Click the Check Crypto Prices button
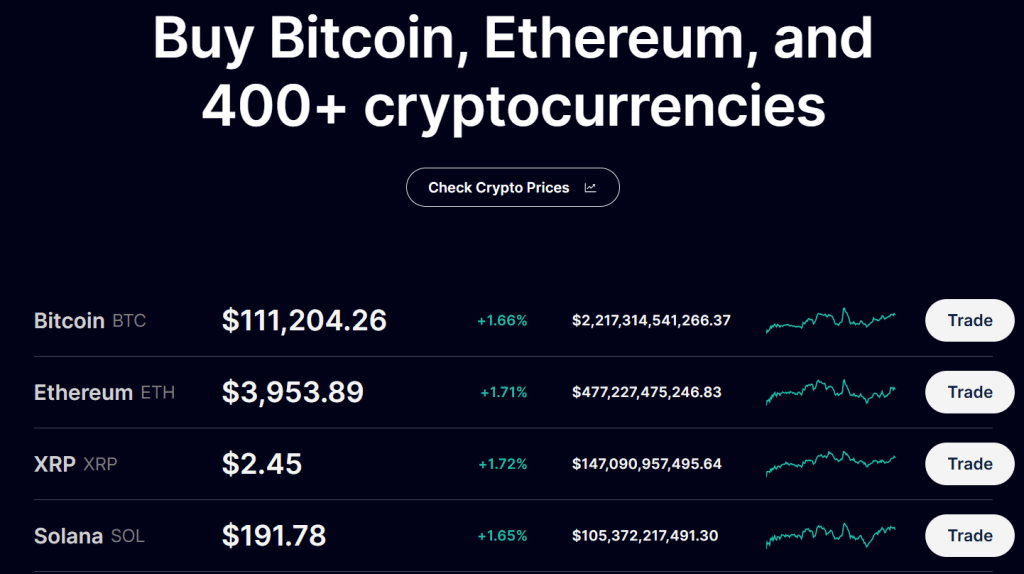 click(511, 188)
